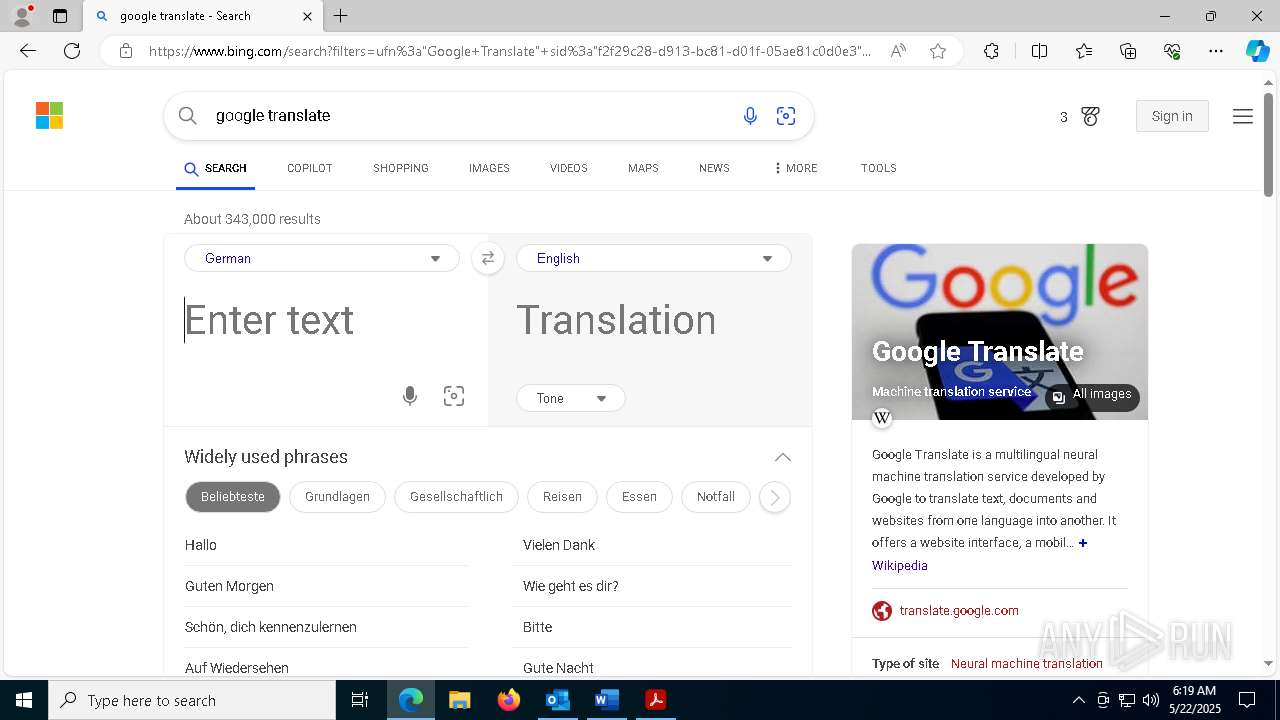The height and width of the screenshot is (720, 1280).
Task: Open English target language dropdown
Action: tap(654, 258)
